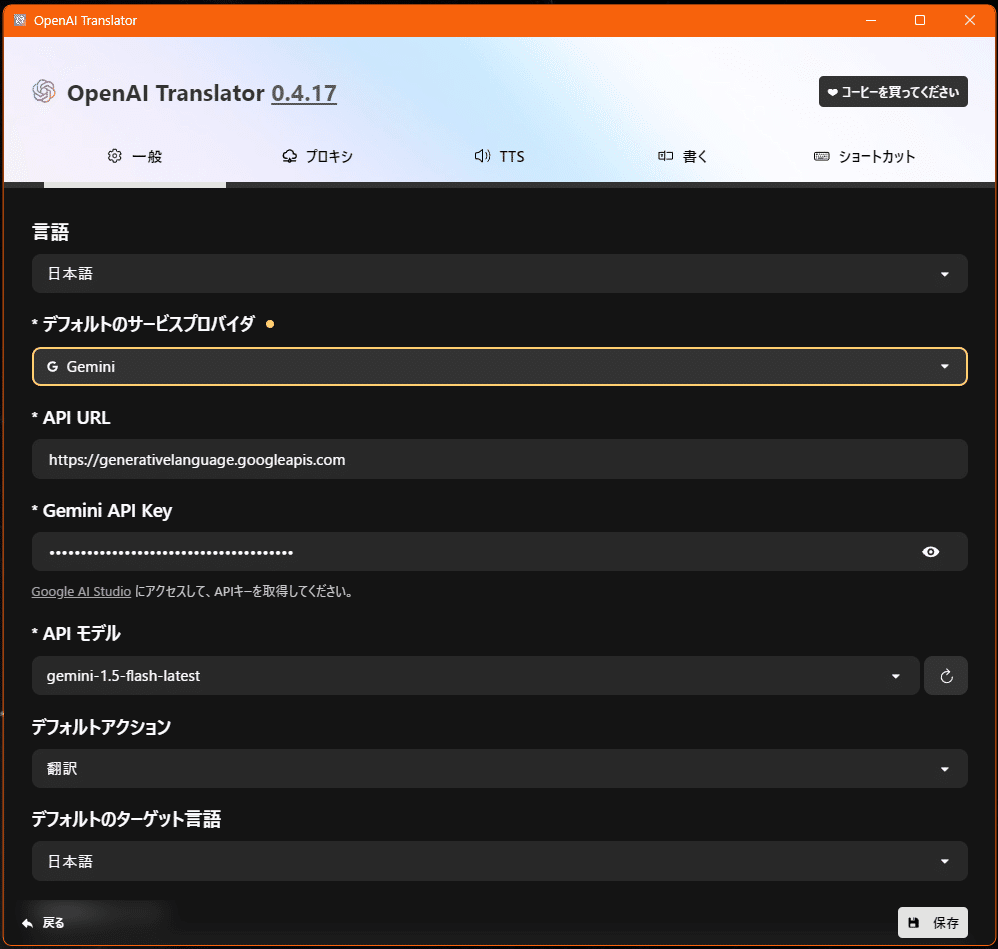Click the app icon in title bar
This screenshot has height=949, width=998.
point(20,20)
